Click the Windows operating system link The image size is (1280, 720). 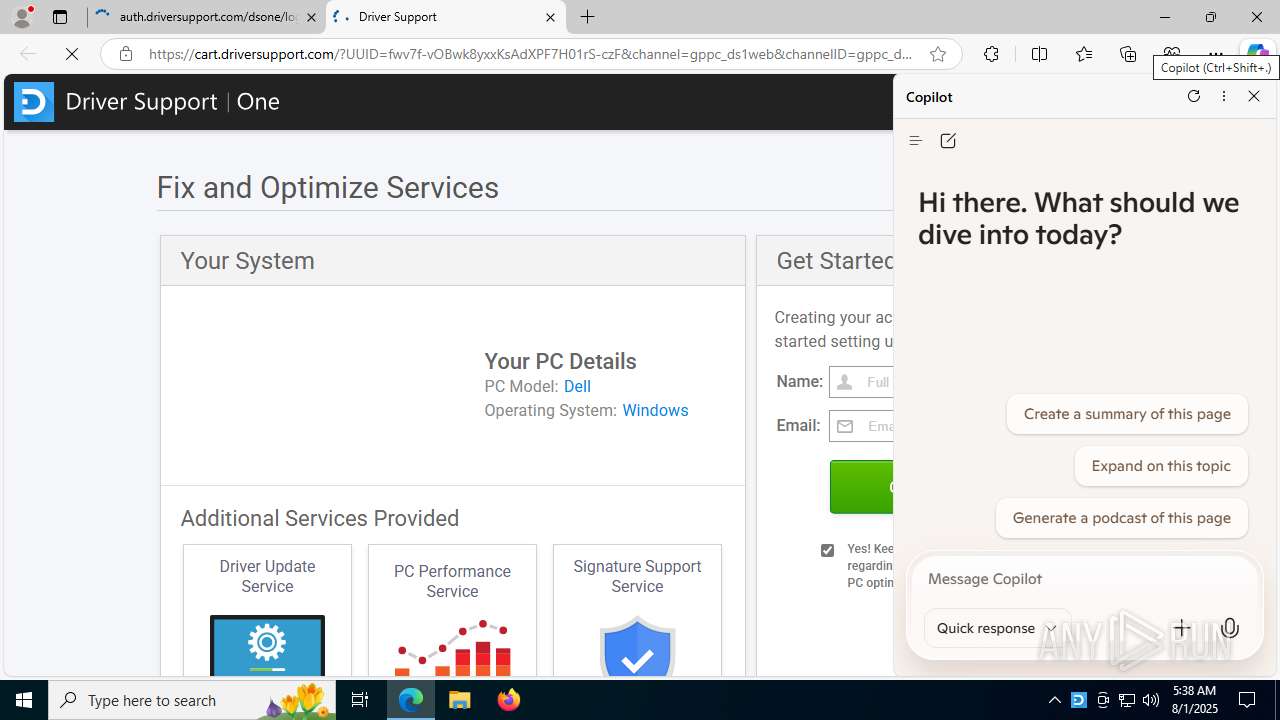655,410
